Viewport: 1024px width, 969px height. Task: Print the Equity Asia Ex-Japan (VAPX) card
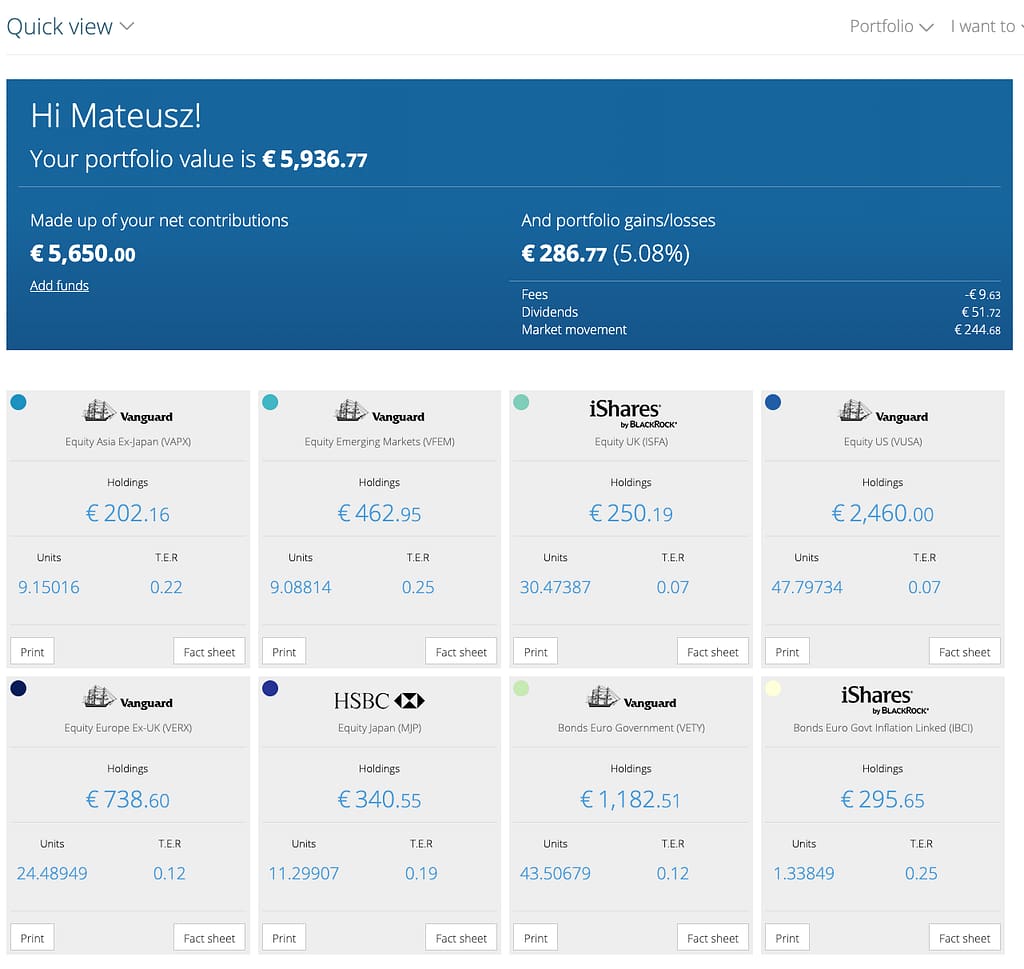[x=32, y=652]
